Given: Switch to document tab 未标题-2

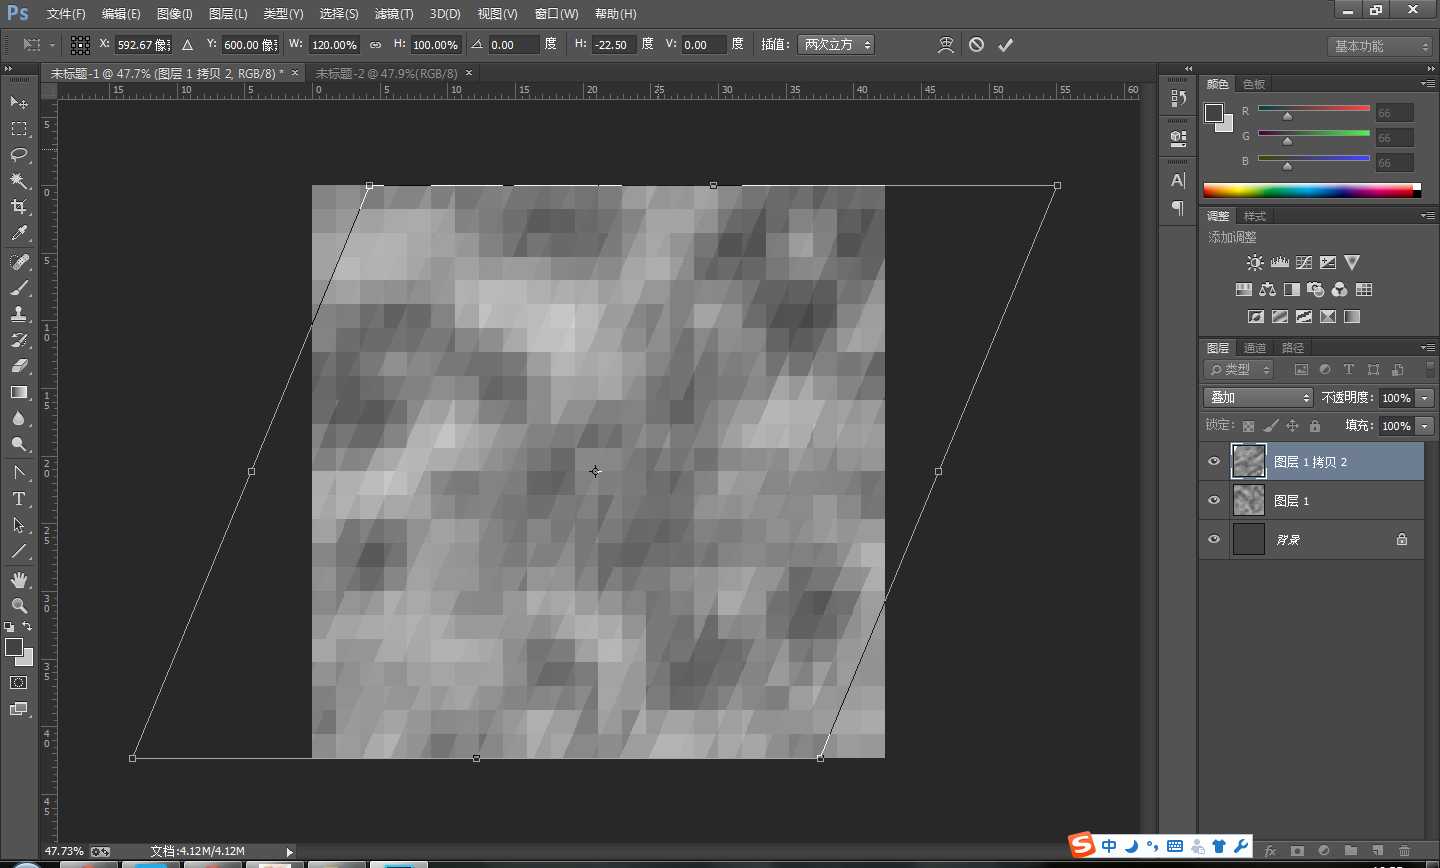Looking at the screenshot, I should 387,73.
